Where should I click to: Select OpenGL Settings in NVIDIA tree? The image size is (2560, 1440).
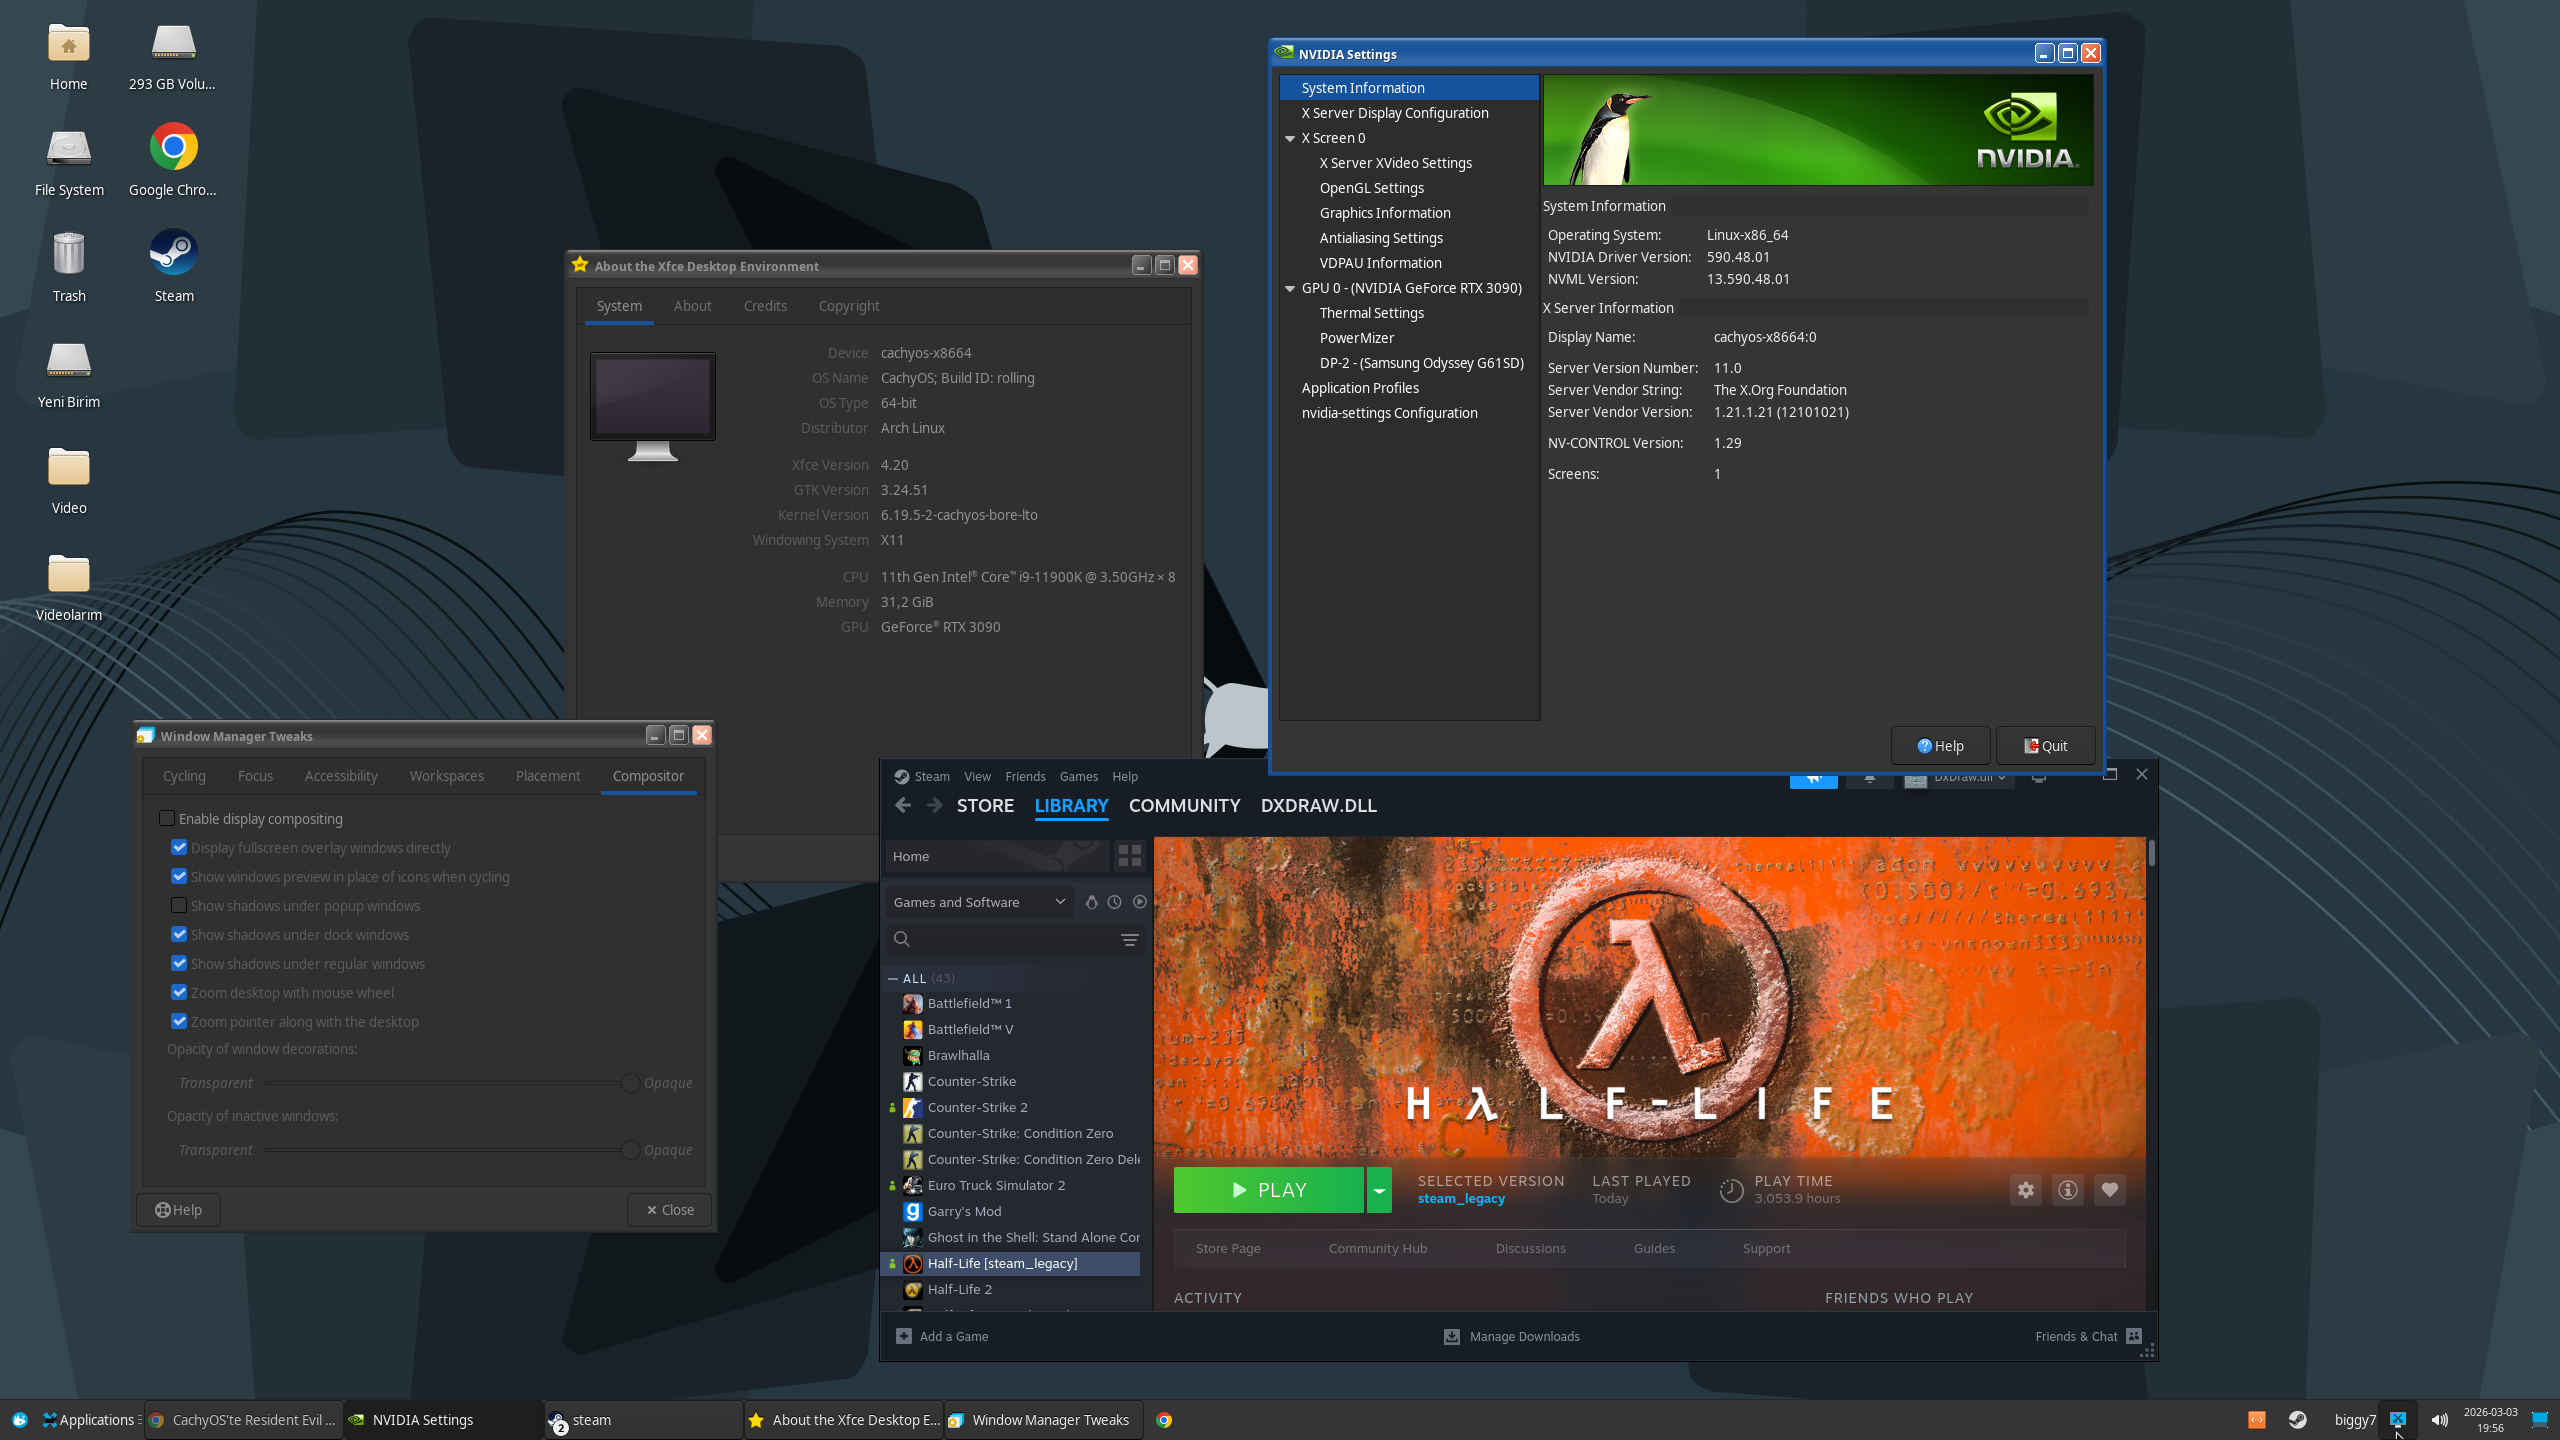tap(1371, 188)
